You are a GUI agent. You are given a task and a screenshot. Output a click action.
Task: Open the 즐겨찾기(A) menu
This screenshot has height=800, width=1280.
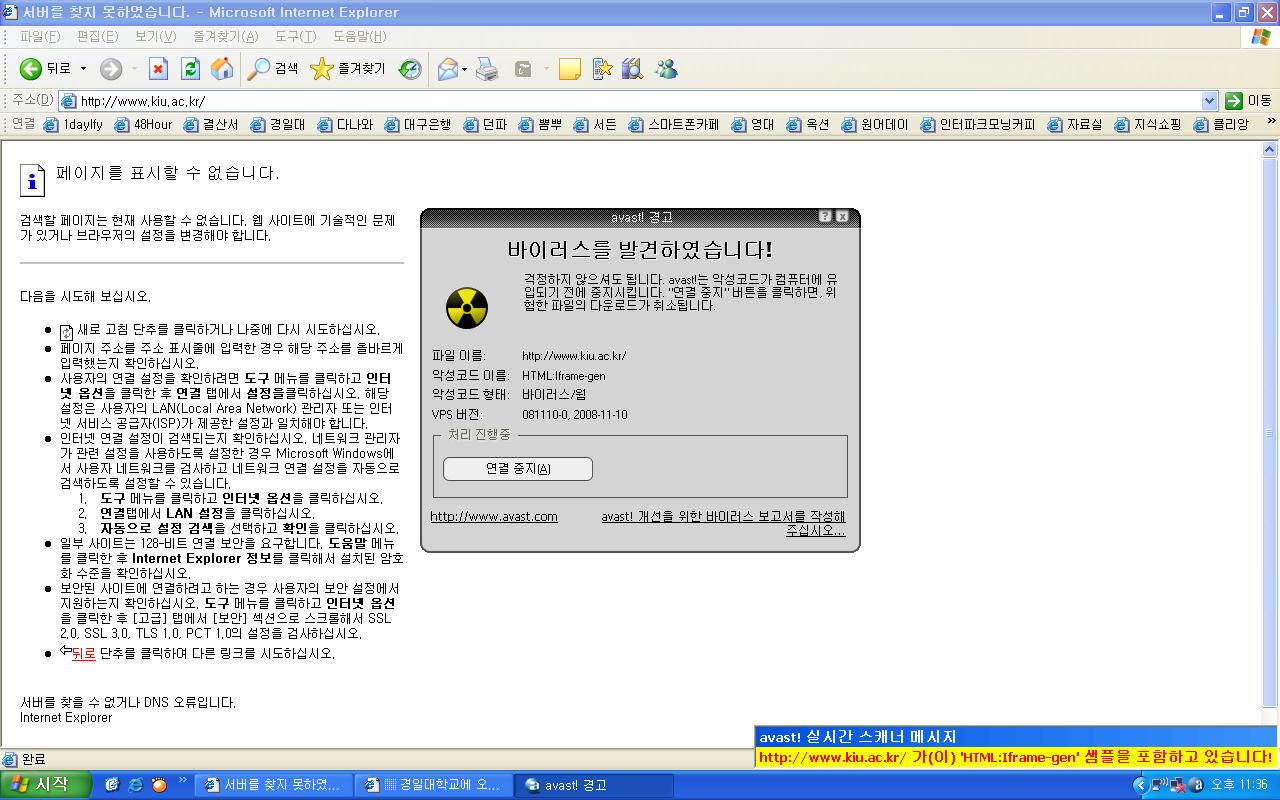coord(225,37)
